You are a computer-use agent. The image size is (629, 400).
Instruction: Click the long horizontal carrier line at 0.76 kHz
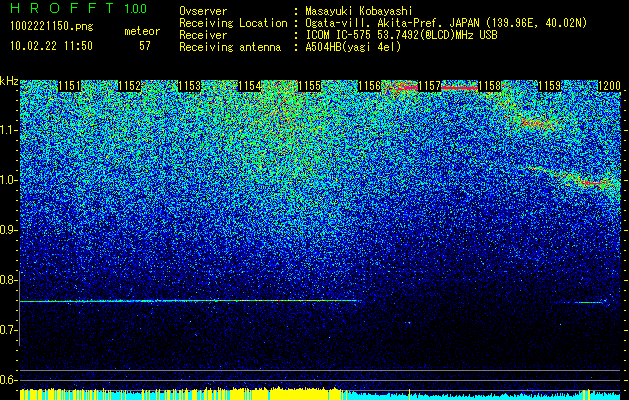tap(188, 301)
